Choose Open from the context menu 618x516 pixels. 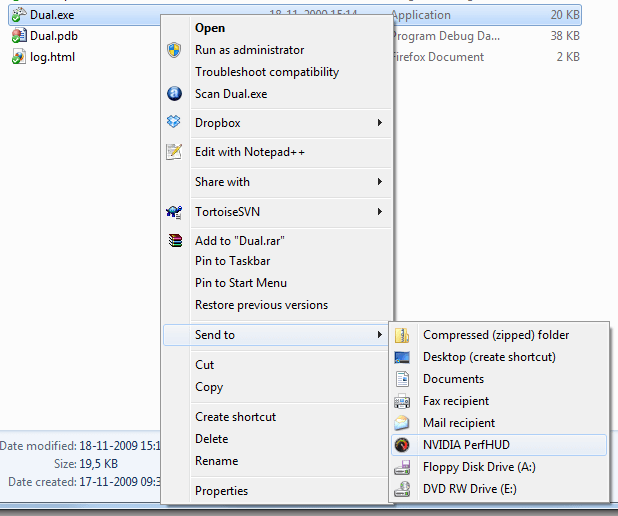[277, 28]
